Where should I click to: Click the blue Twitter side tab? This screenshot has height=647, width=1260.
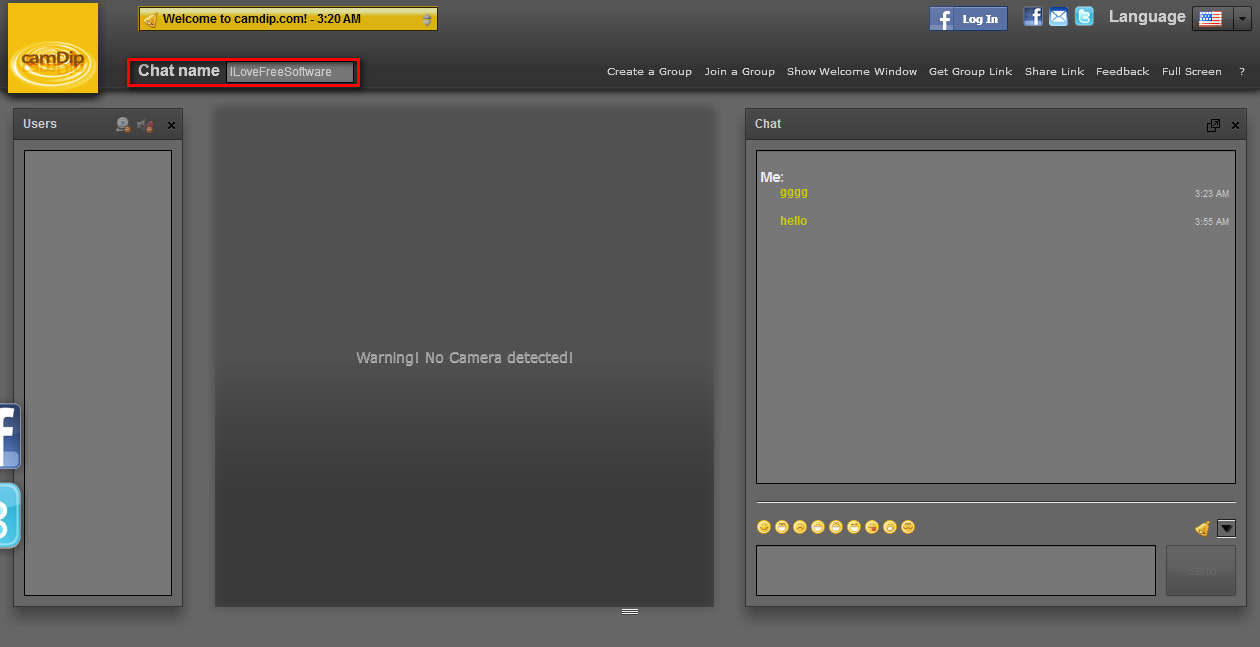pos(8,515)
